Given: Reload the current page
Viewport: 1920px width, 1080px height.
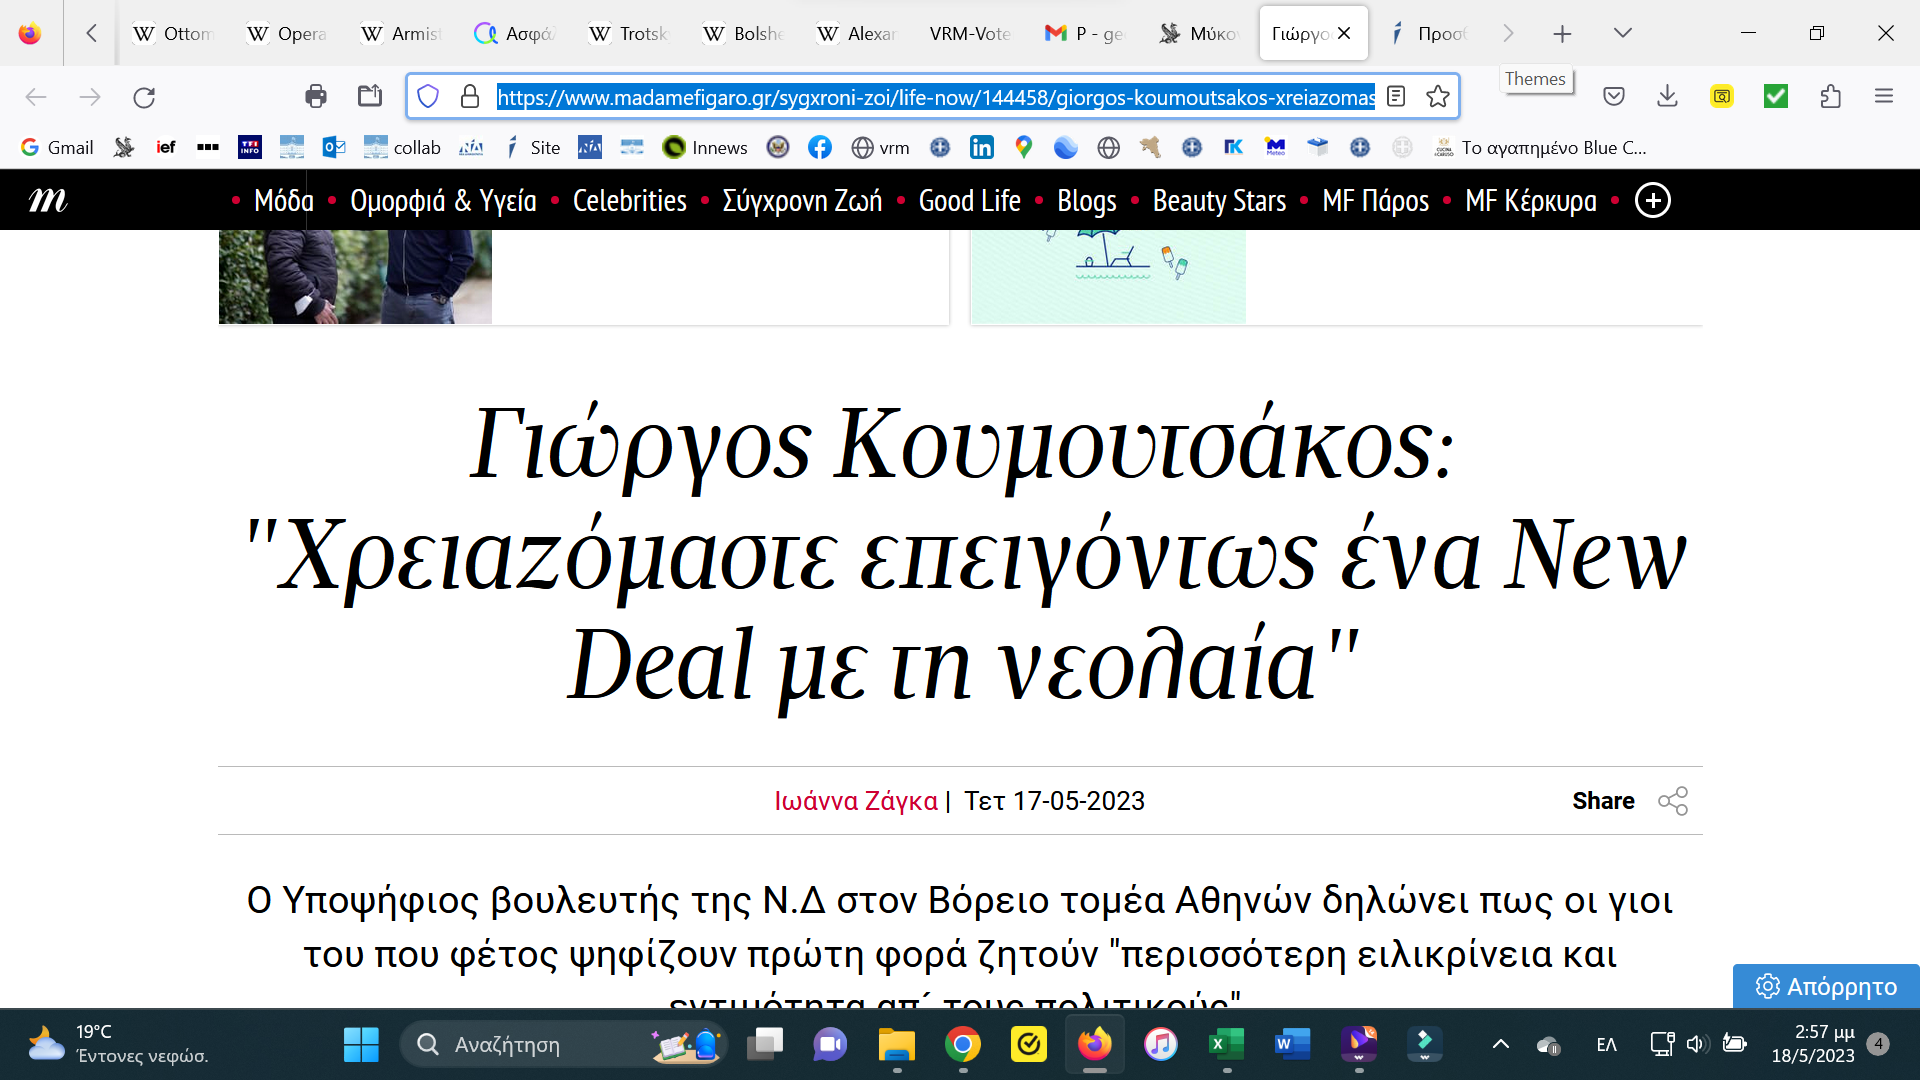Looking at the screenshot, I should (x=144, y=96).
